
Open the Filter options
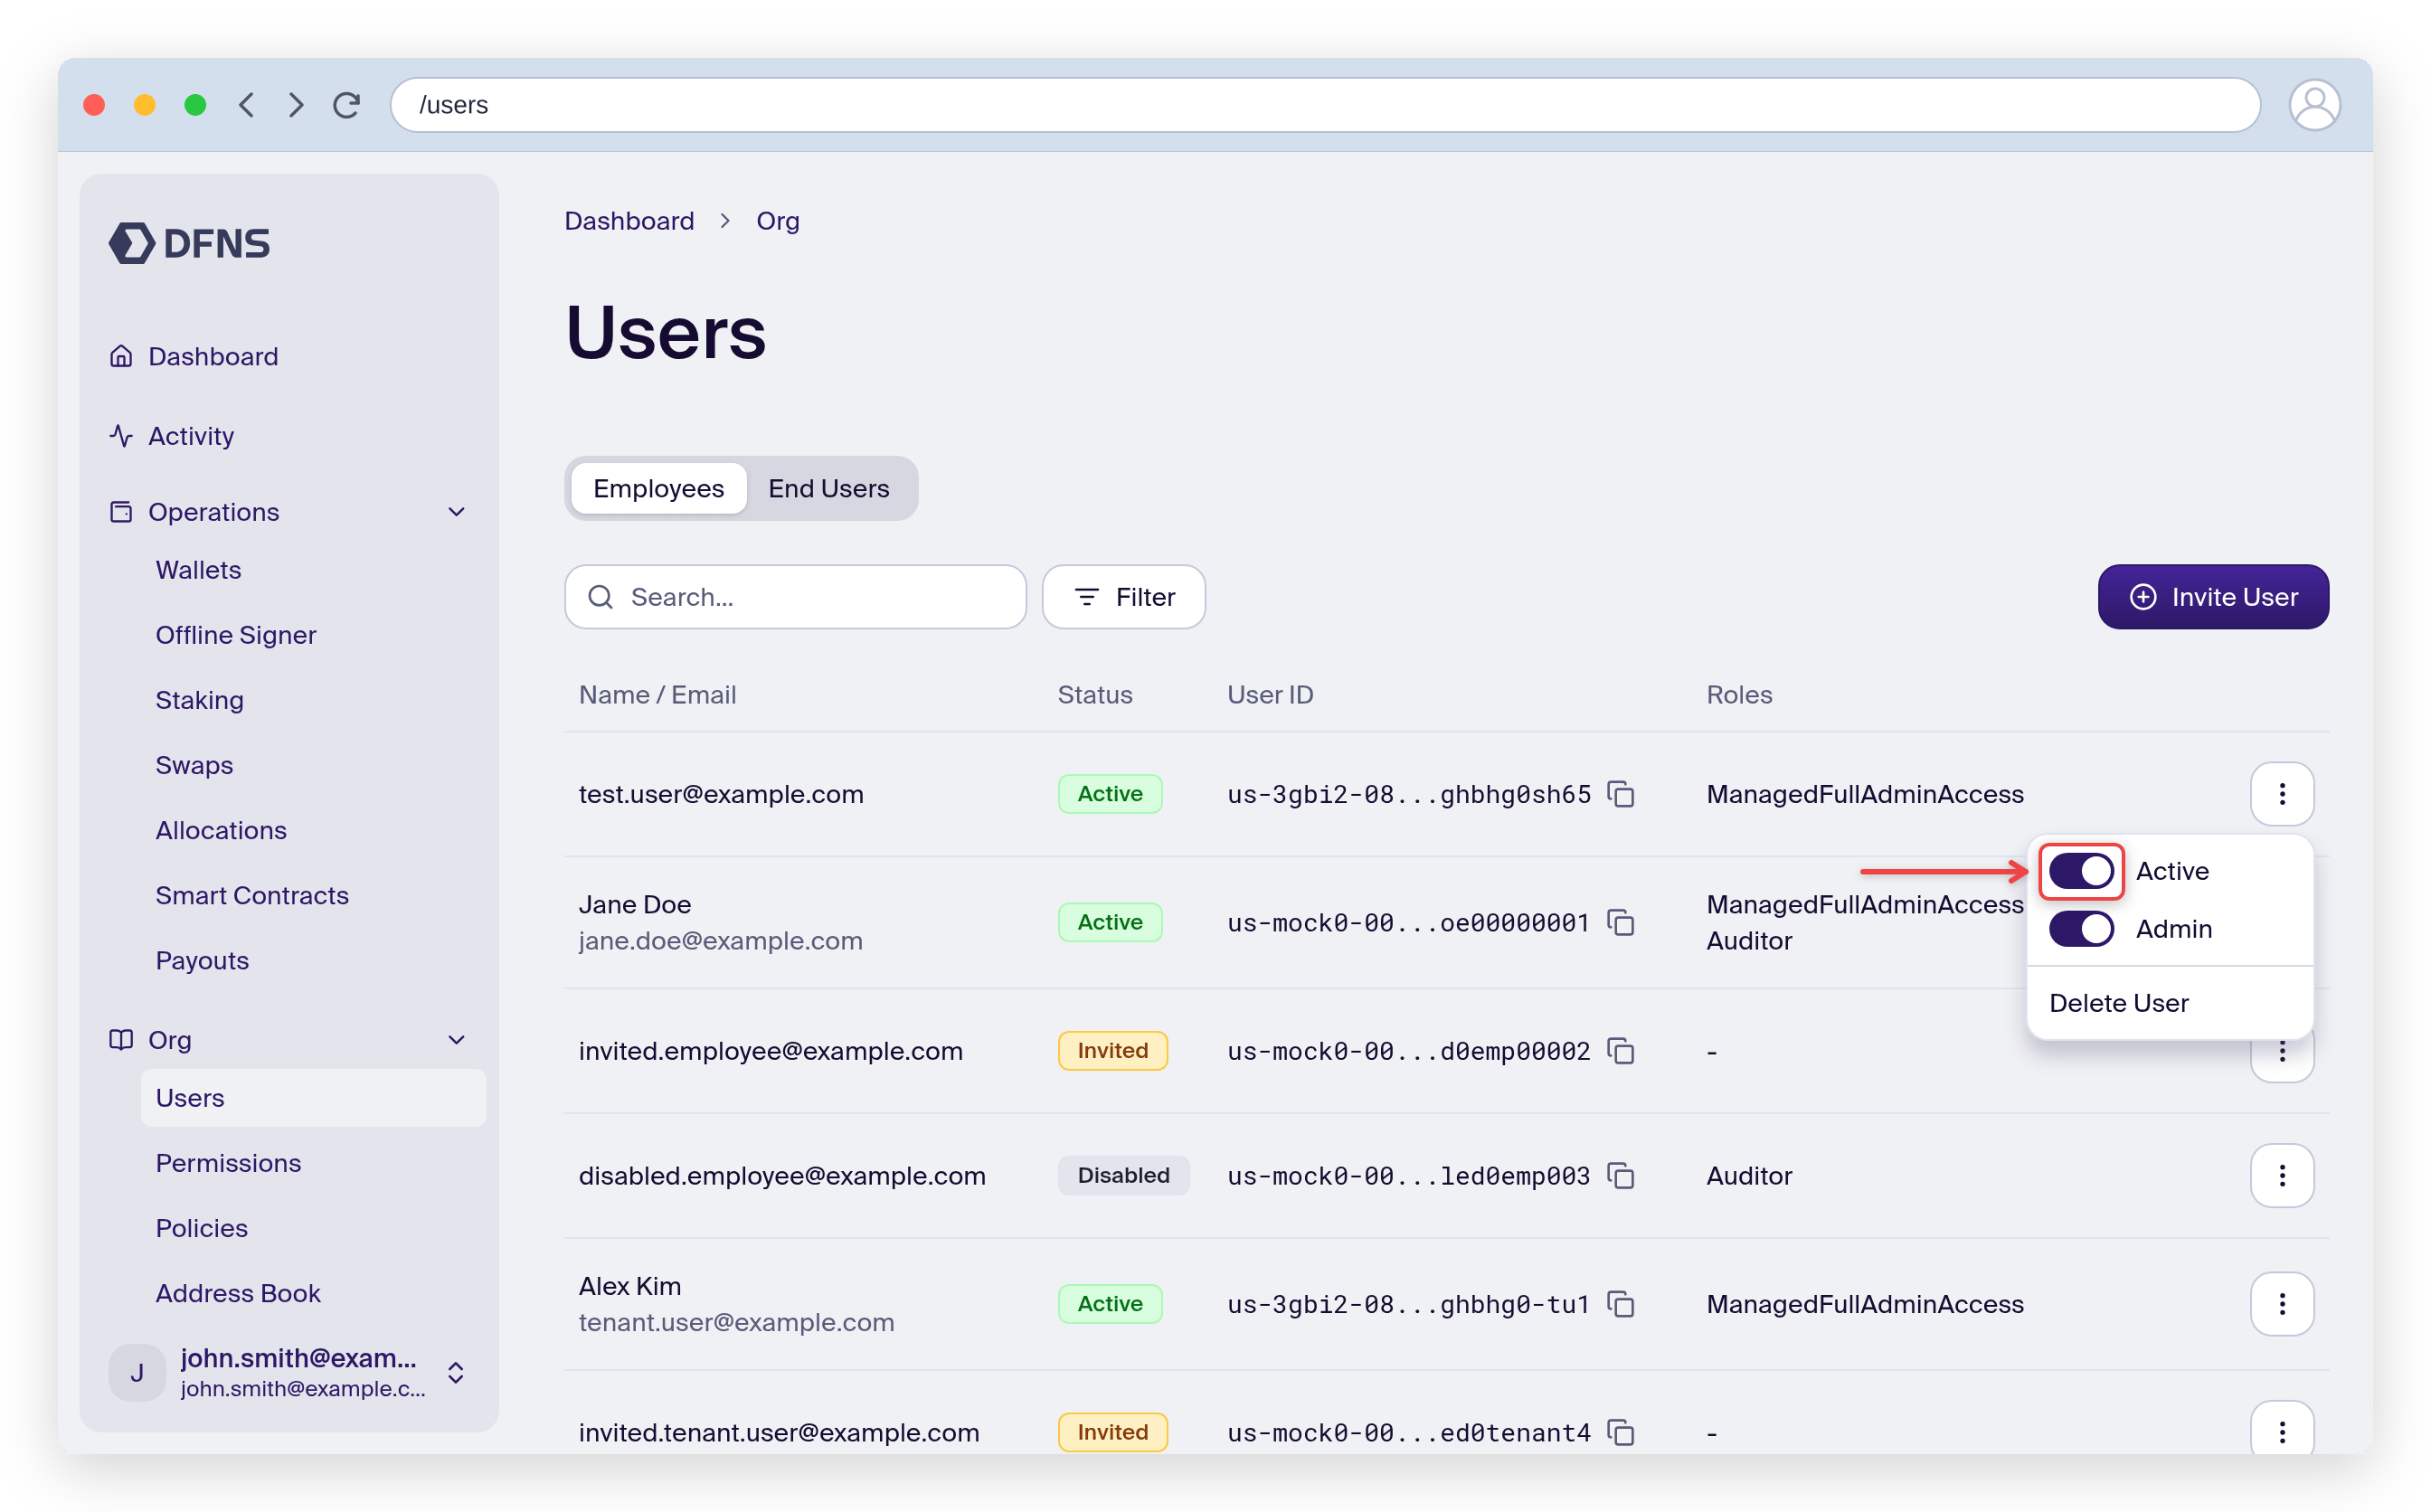pyautogui.click(x=1124, y=597)
